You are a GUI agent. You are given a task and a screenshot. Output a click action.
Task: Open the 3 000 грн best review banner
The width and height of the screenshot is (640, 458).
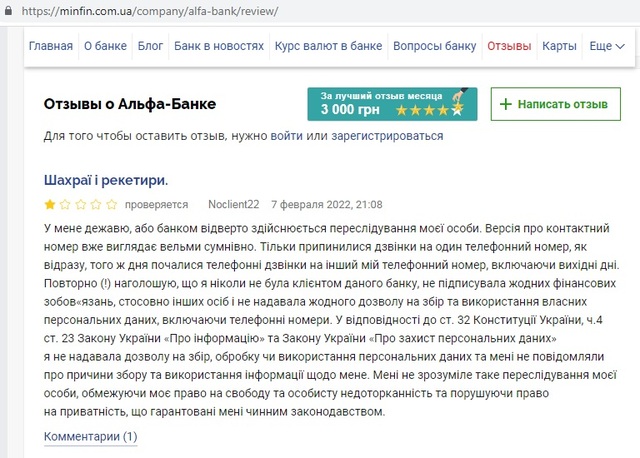[x=392, y=104]
